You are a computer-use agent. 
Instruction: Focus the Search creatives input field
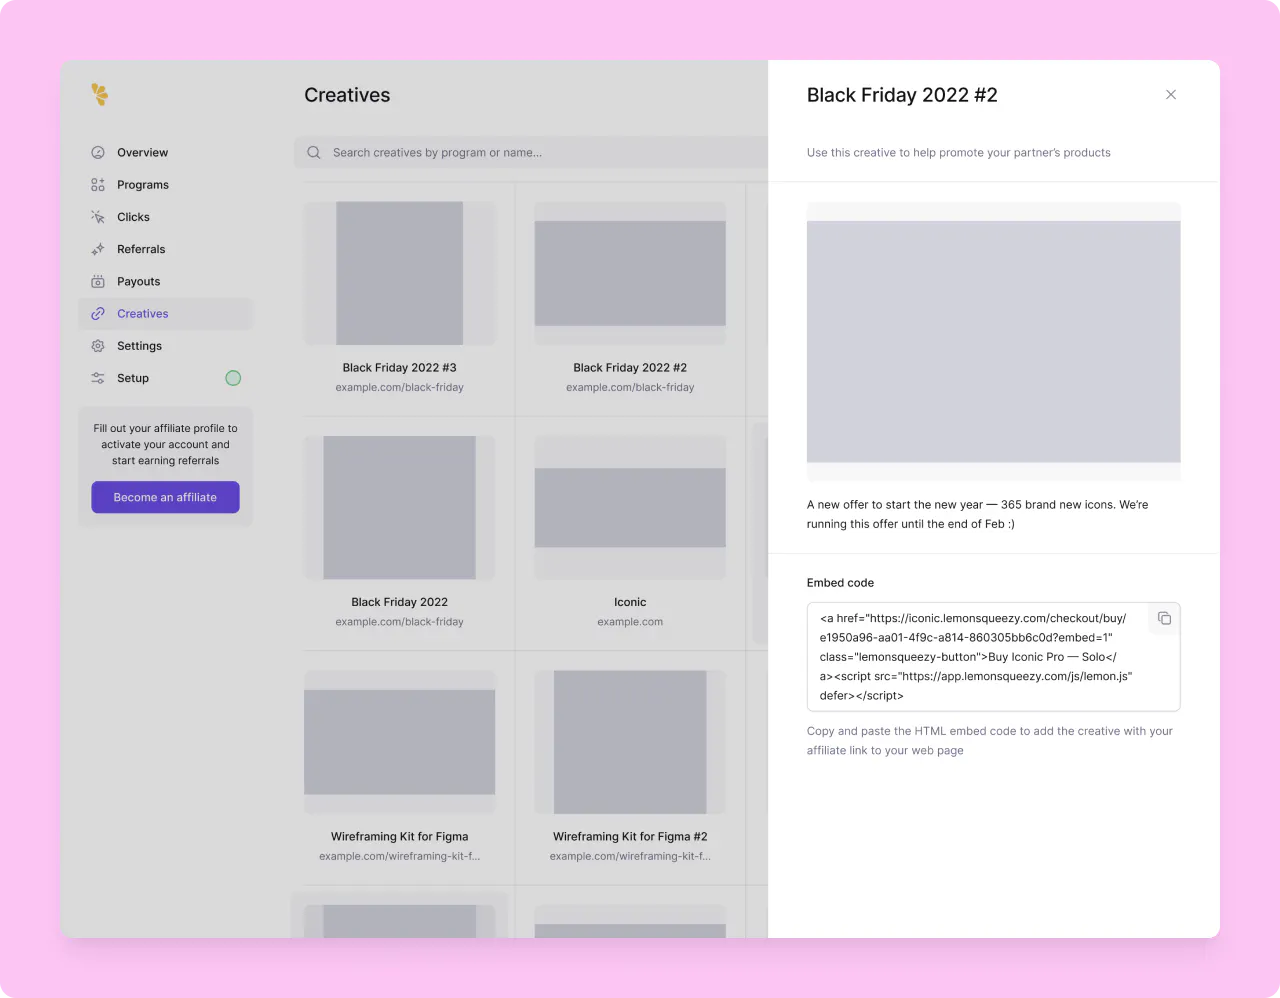click(532, 153)
